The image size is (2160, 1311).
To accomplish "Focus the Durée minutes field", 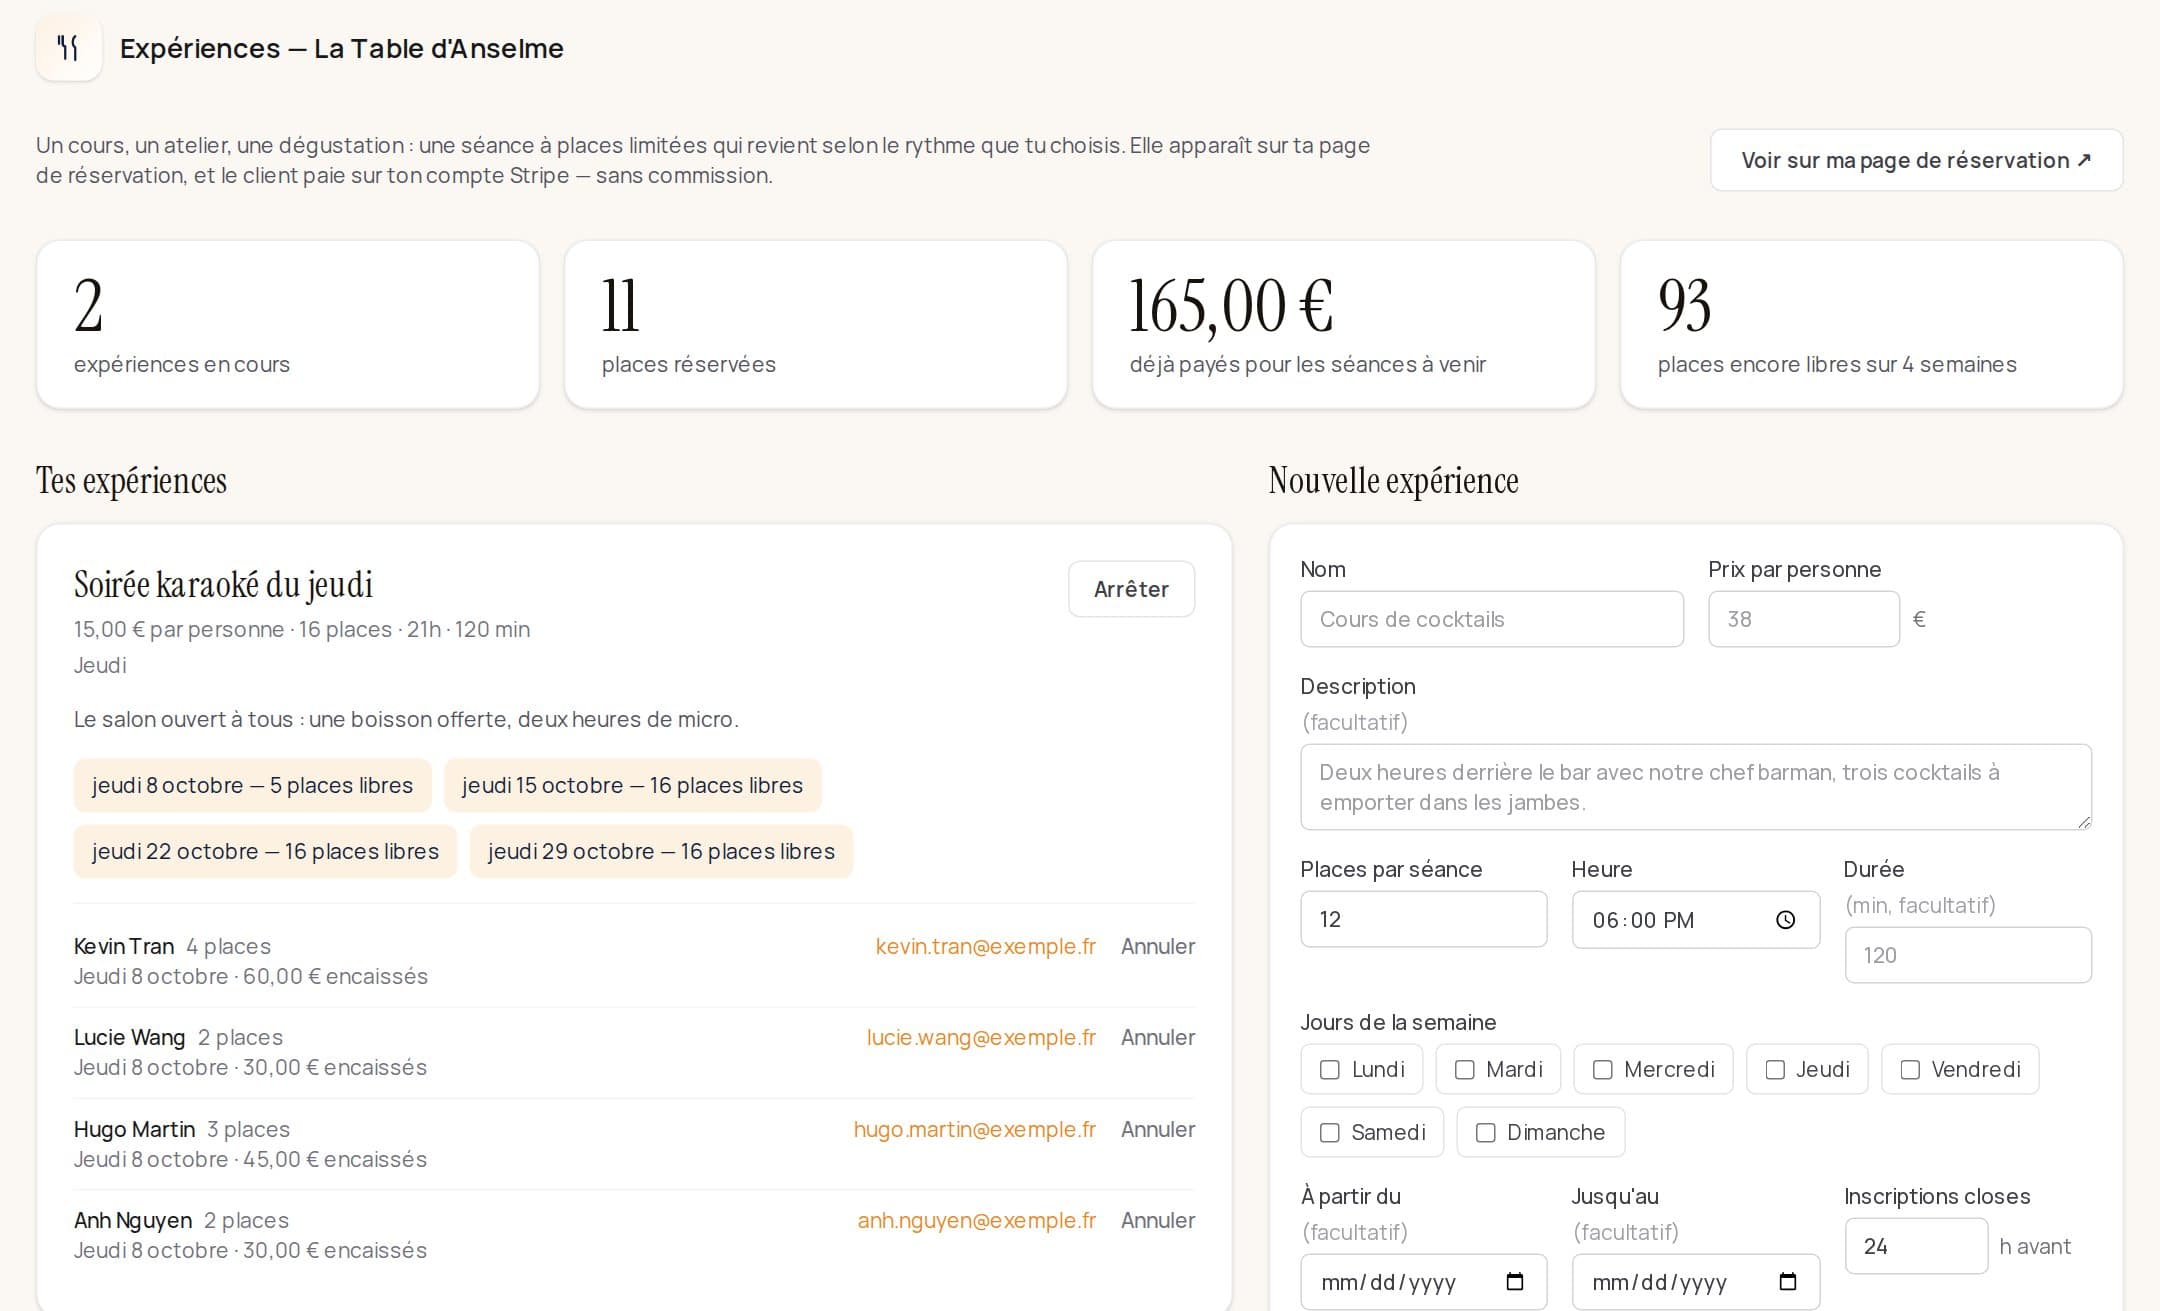I will 1968,955.
